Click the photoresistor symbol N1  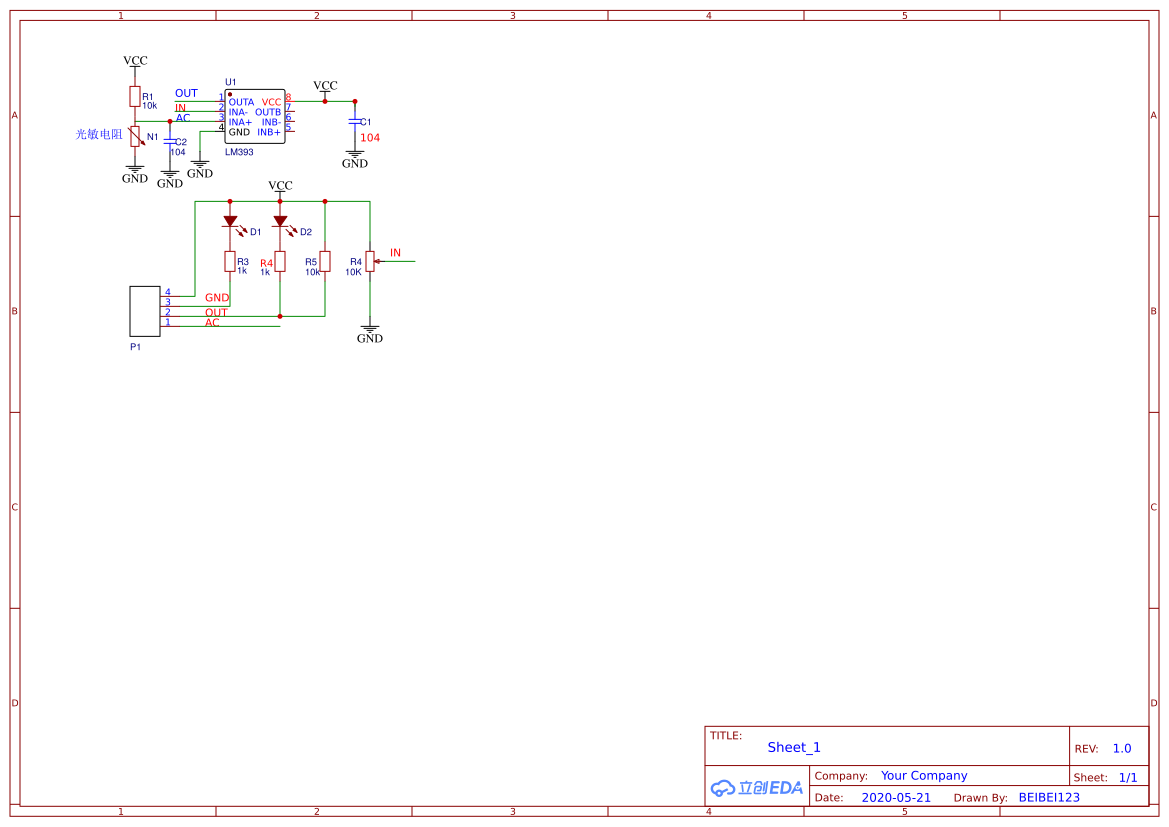click(135, 136)
